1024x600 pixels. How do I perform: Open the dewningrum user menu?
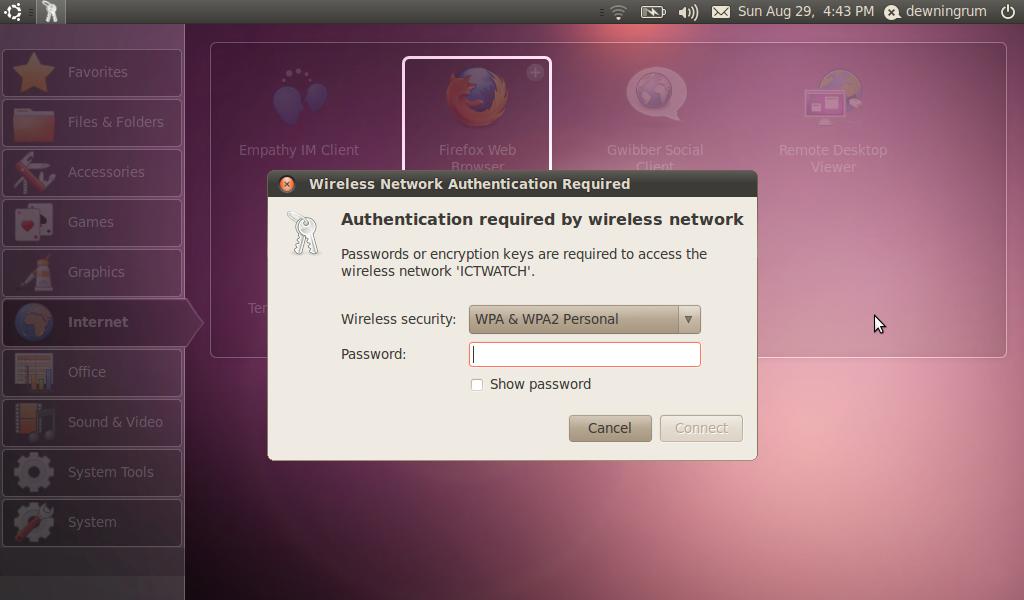(935, 11)
